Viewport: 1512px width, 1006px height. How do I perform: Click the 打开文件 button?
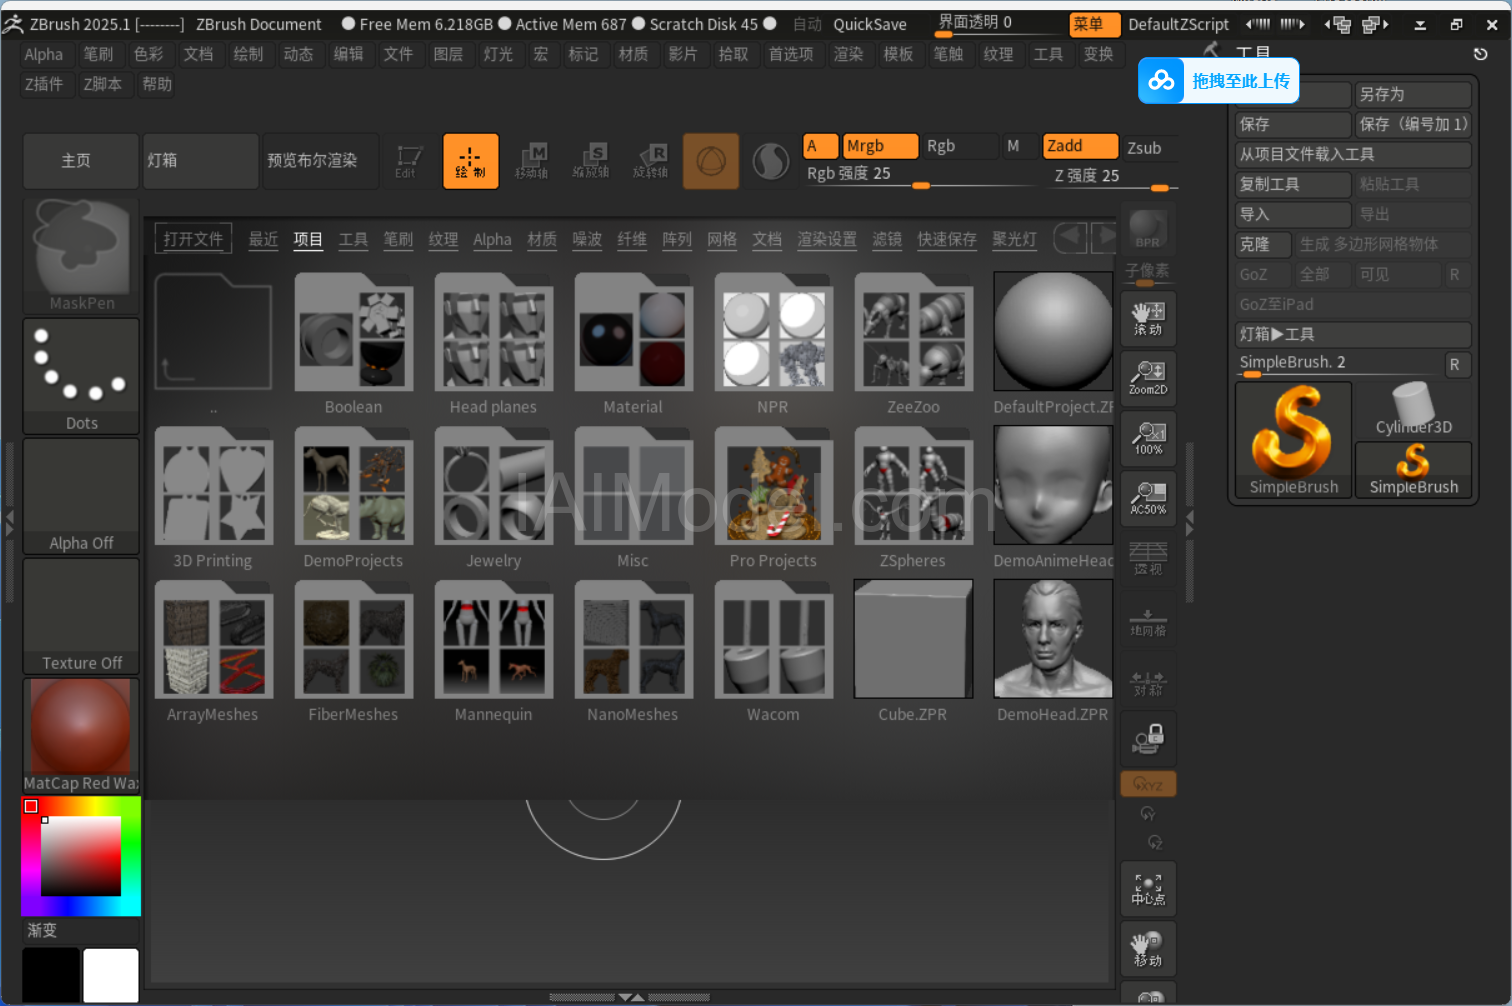pyautogui.click(x=193, y=239)
